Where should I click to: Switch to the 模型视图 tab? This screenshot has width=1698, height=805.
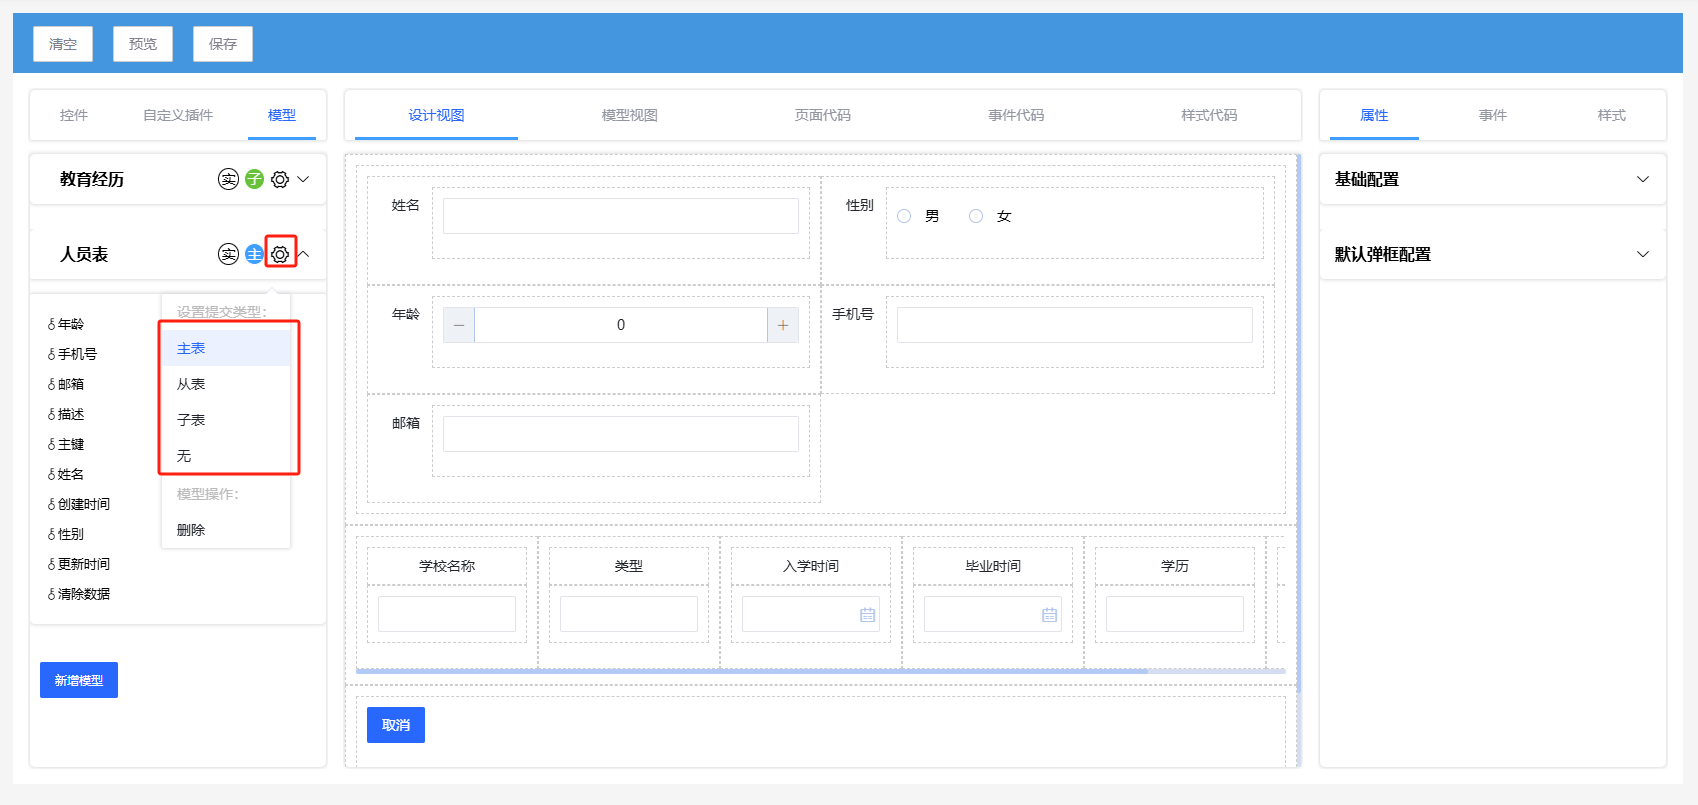pyautogui.click(x=629, y=115)
